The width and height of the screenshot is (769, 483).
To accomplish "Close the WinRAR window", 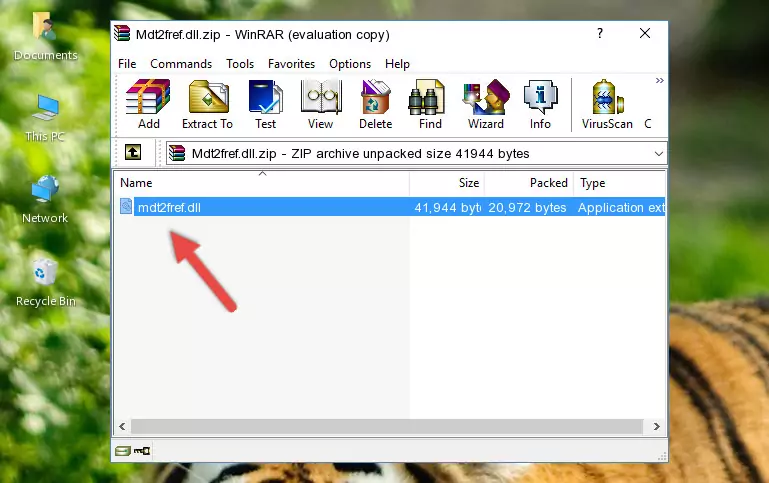I will click(645, 33).
